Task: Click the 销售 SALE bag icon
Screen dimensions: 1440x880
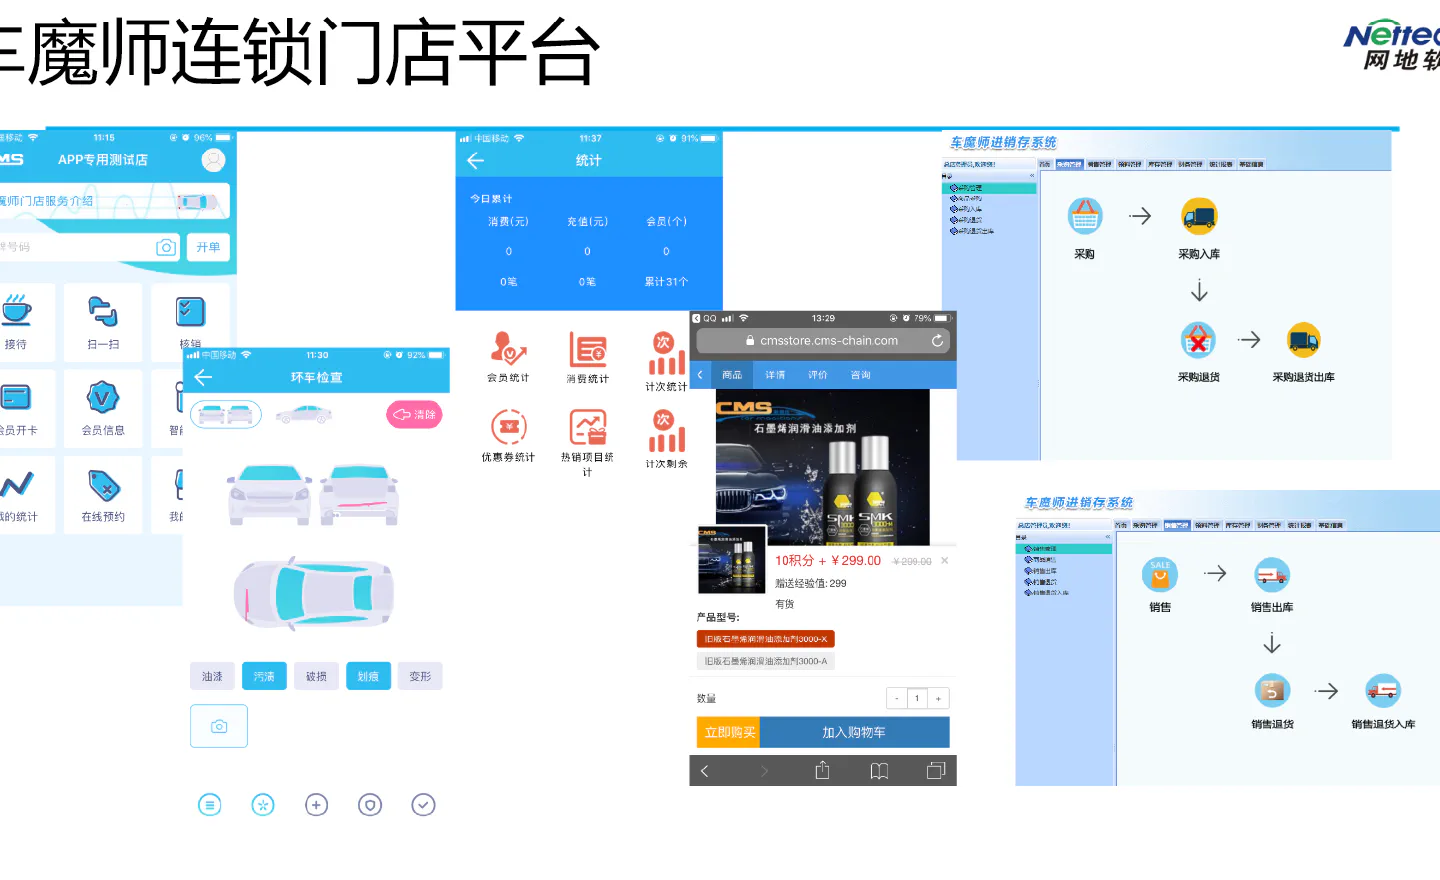Action: 1160,574
